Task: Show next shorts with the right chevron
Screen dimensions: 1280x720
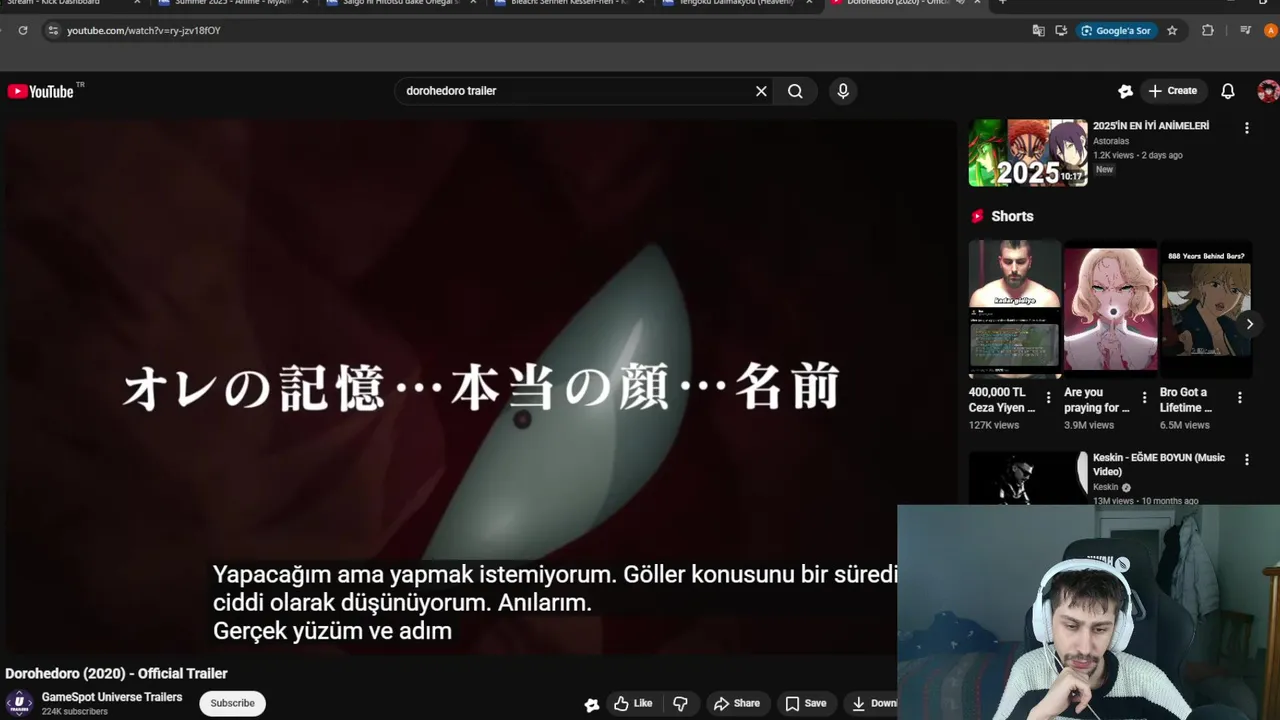Action: pos(1249,324)
